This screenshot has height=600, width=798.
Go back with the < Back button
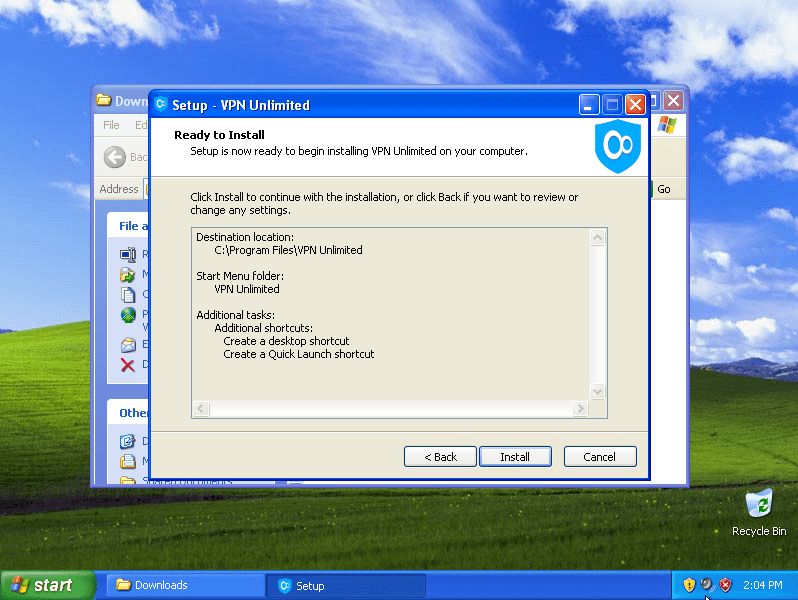[x=440, y=456]
